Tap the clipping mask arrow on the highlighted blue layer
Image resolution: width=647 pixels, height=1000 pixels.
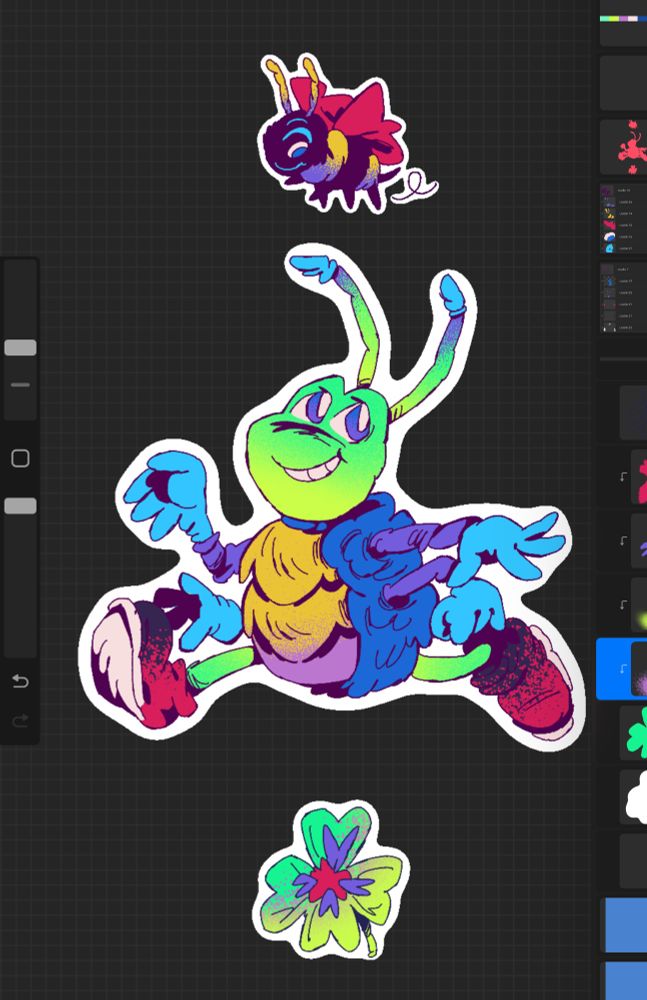pyautogui.click(x=623, y=669)
